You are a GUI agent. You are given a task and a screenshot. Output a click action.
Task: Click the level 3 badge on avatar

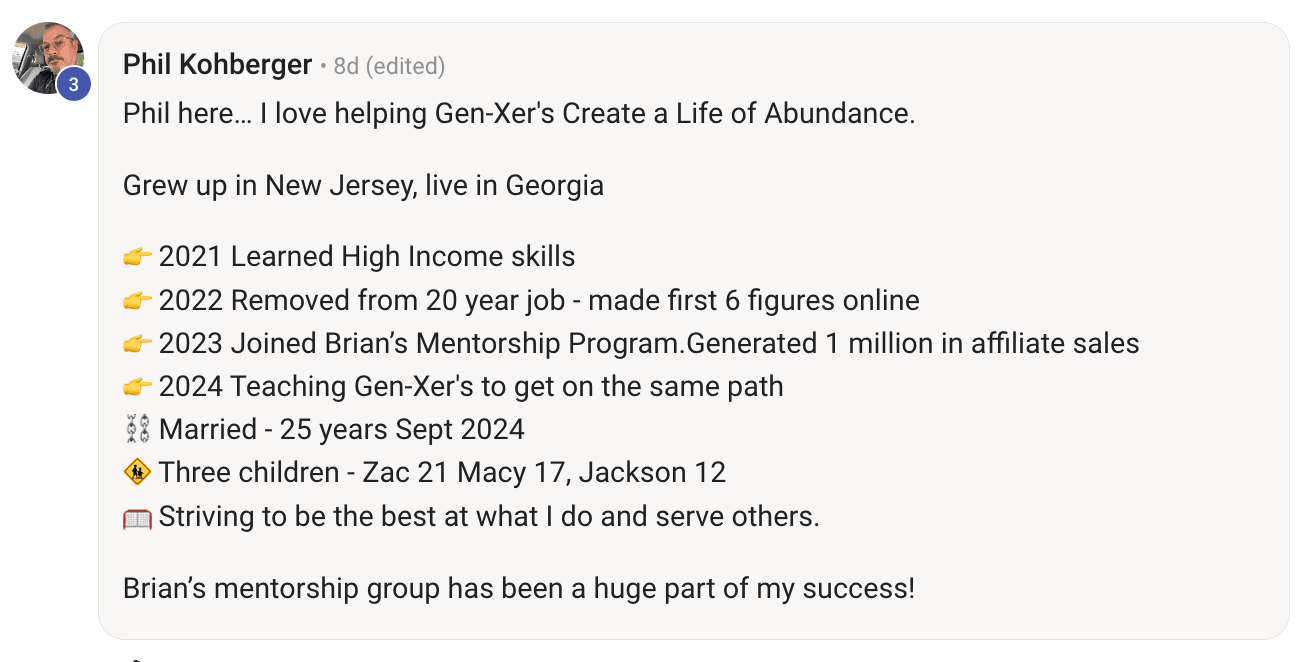(x=73, y=85)
